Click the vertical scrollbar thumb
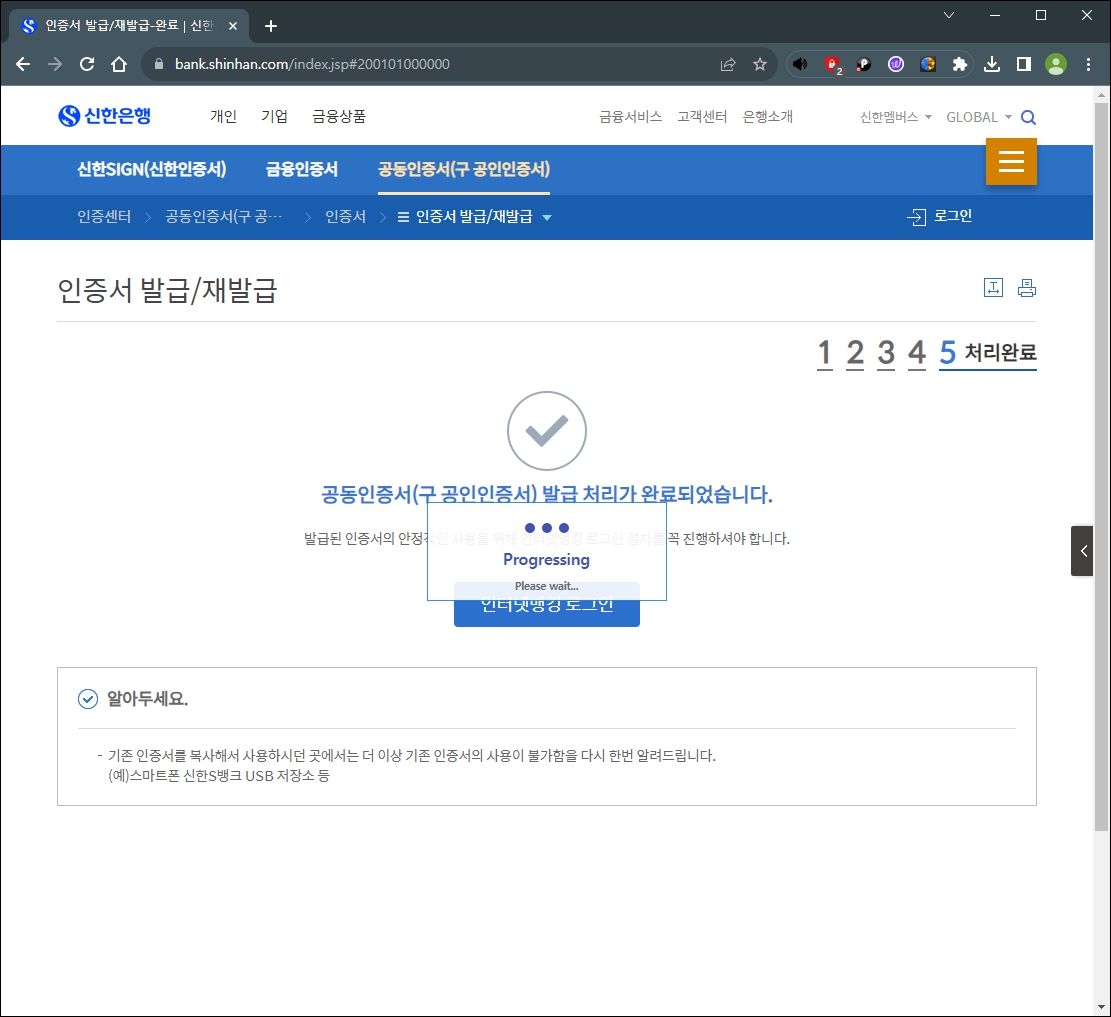This screenshot has height=1017, width=1111. pos(1101,468)
